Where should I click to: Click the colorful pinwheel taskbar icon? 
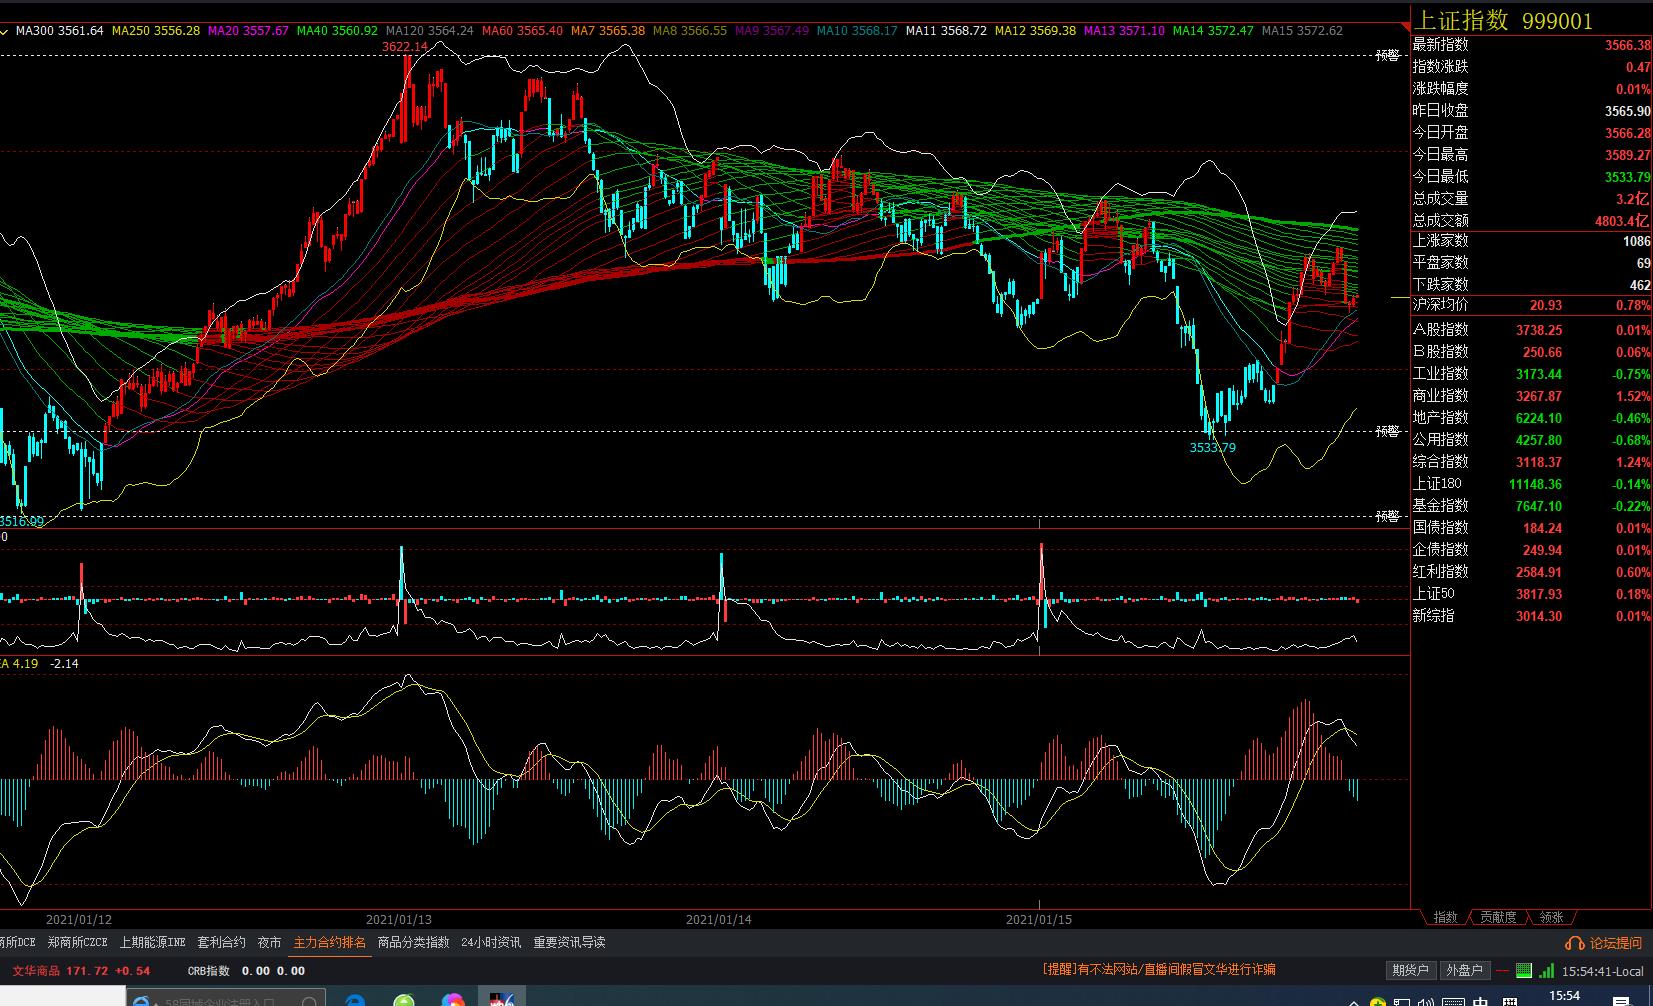(453, 1000)
